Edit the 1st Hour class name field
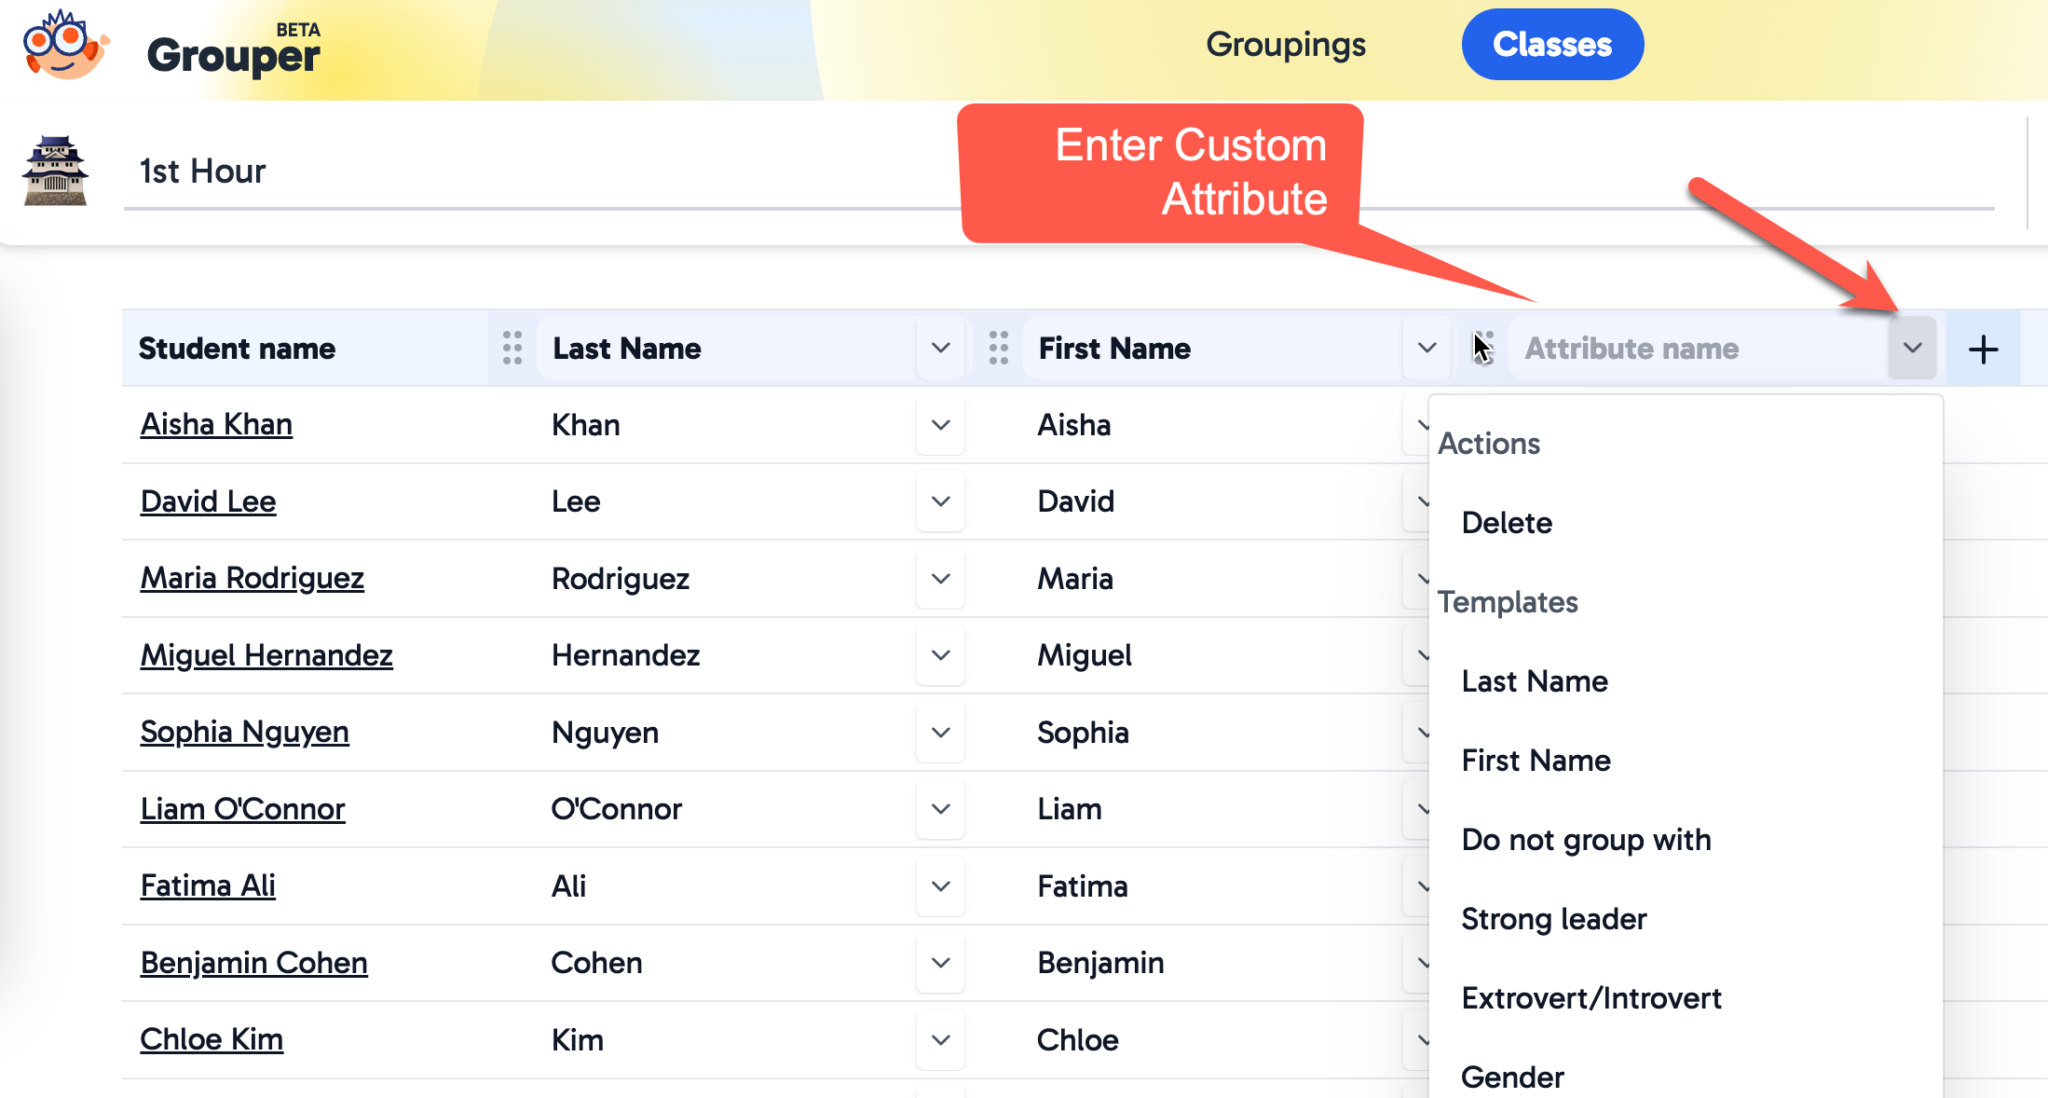This screenshot has height=1098, width=2048. pyautogui.click(x=1059, y=172)
